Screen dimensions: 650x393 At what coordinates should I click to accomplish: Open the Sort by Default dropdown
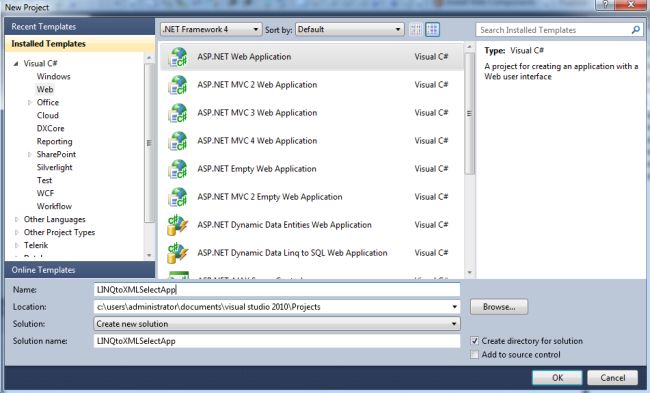349,29
